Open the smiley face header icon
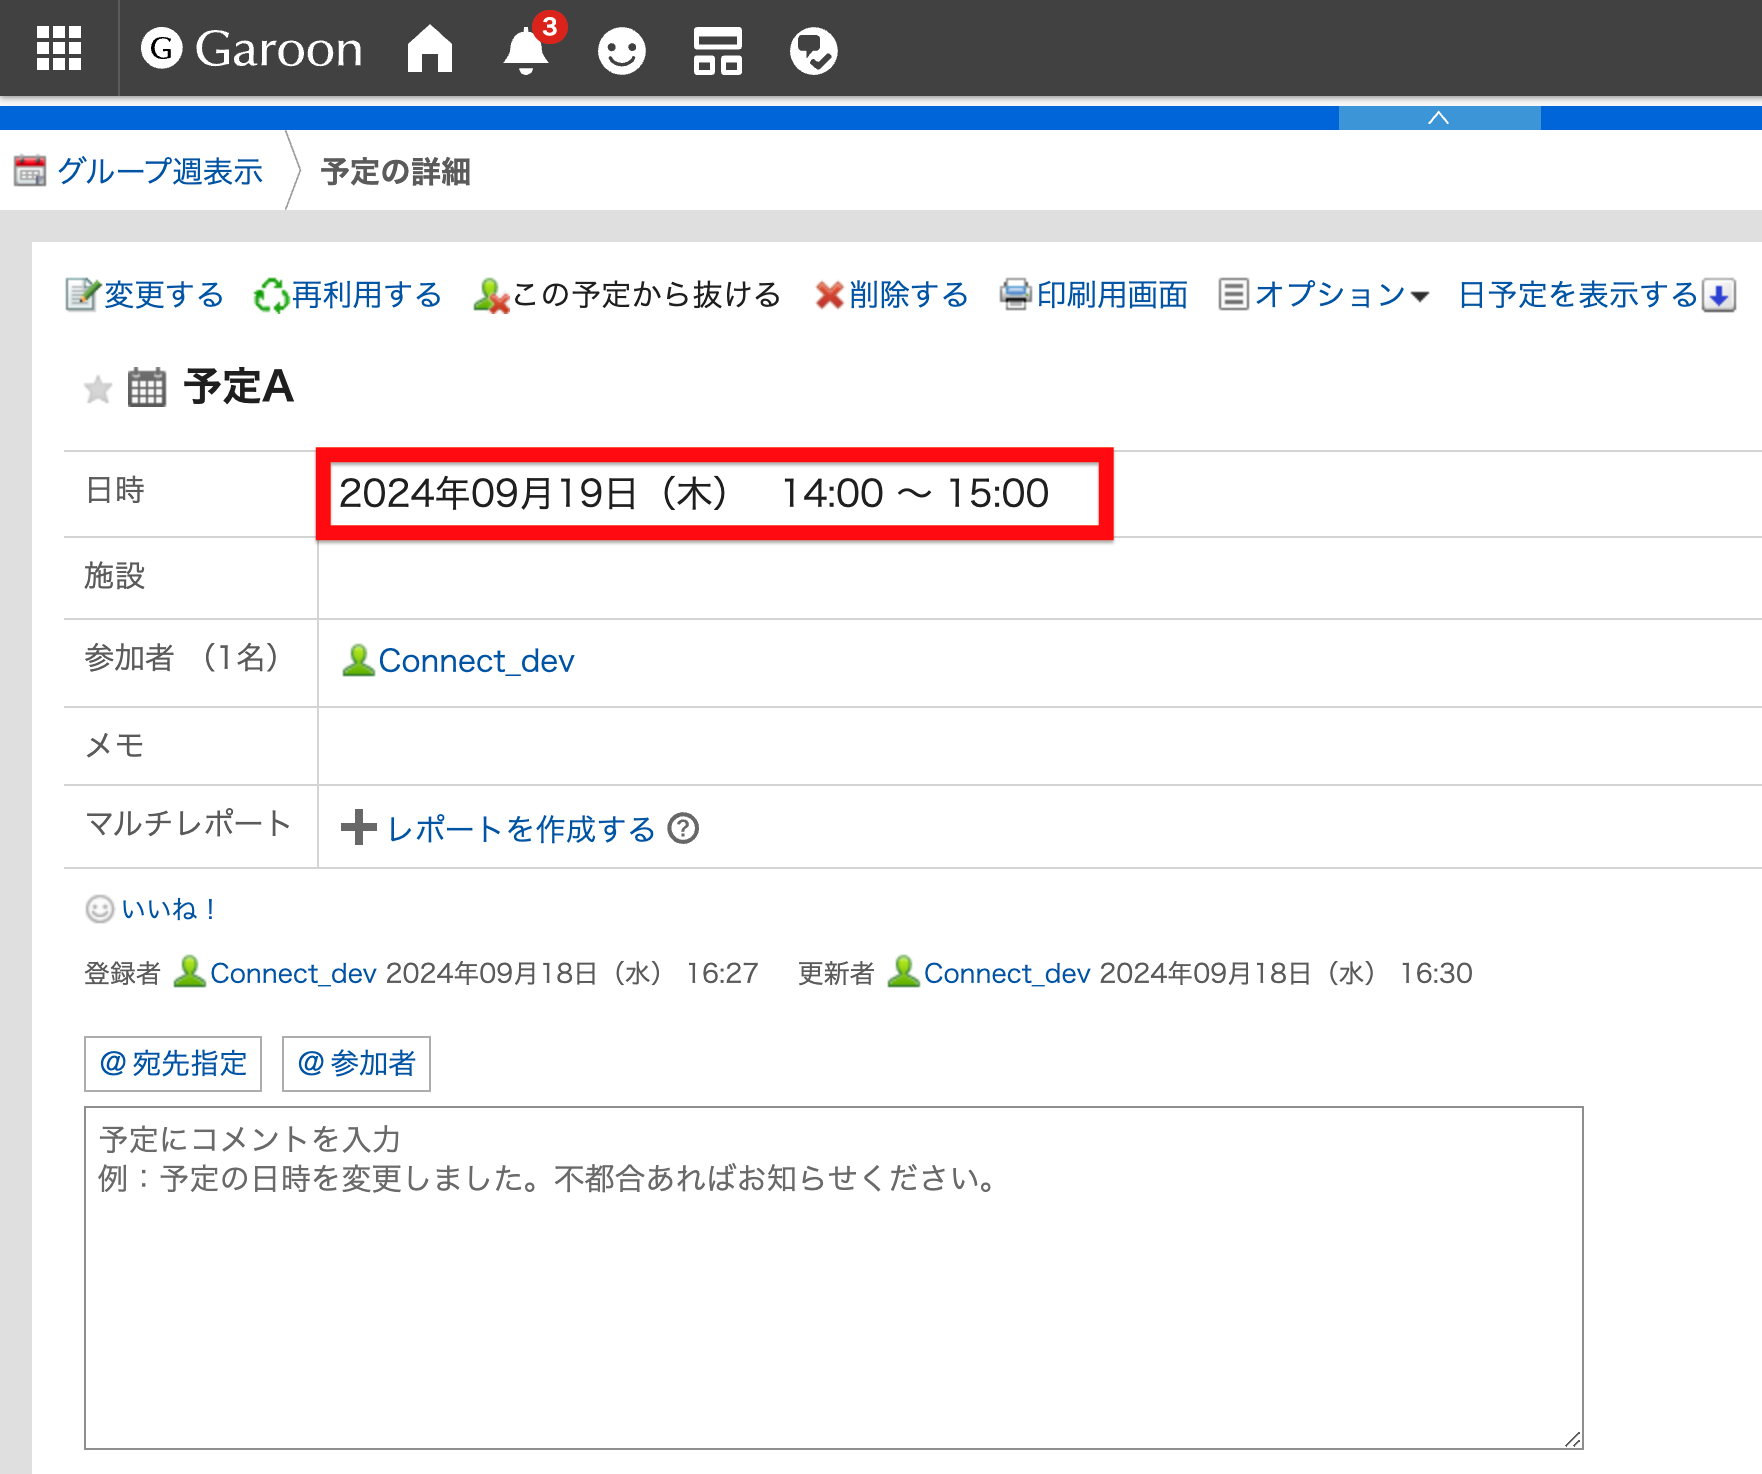Screen dimensions: 1762x1474 pyautogui.click(x=622, y=50)
